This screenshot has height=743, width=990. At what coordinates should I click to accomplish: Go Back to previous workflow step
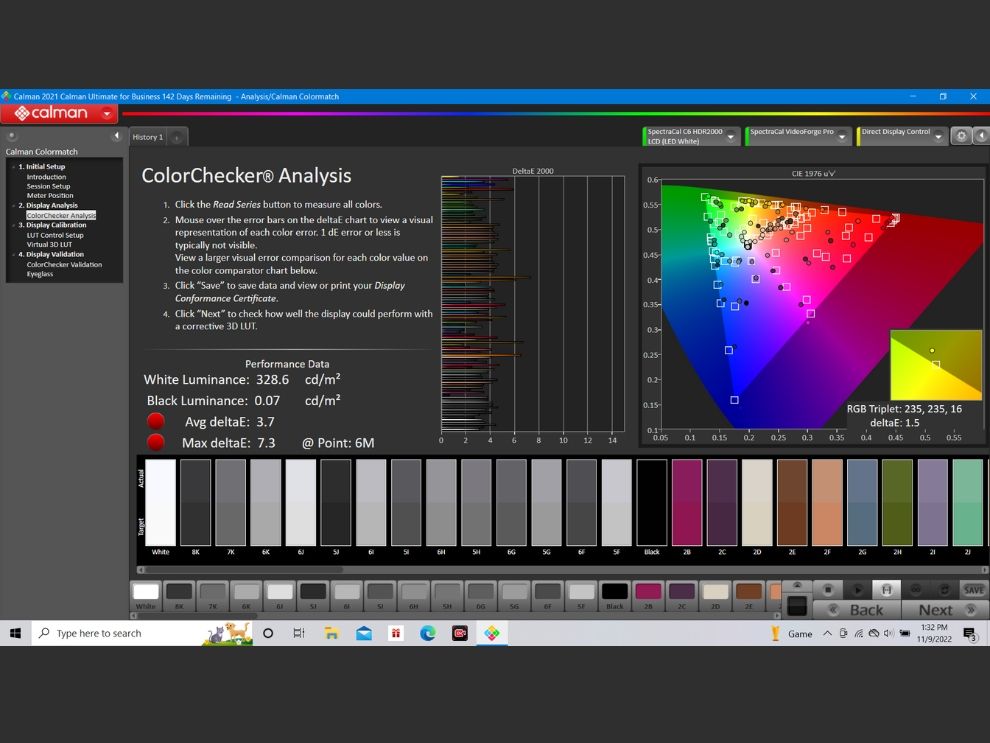(857, 610)
